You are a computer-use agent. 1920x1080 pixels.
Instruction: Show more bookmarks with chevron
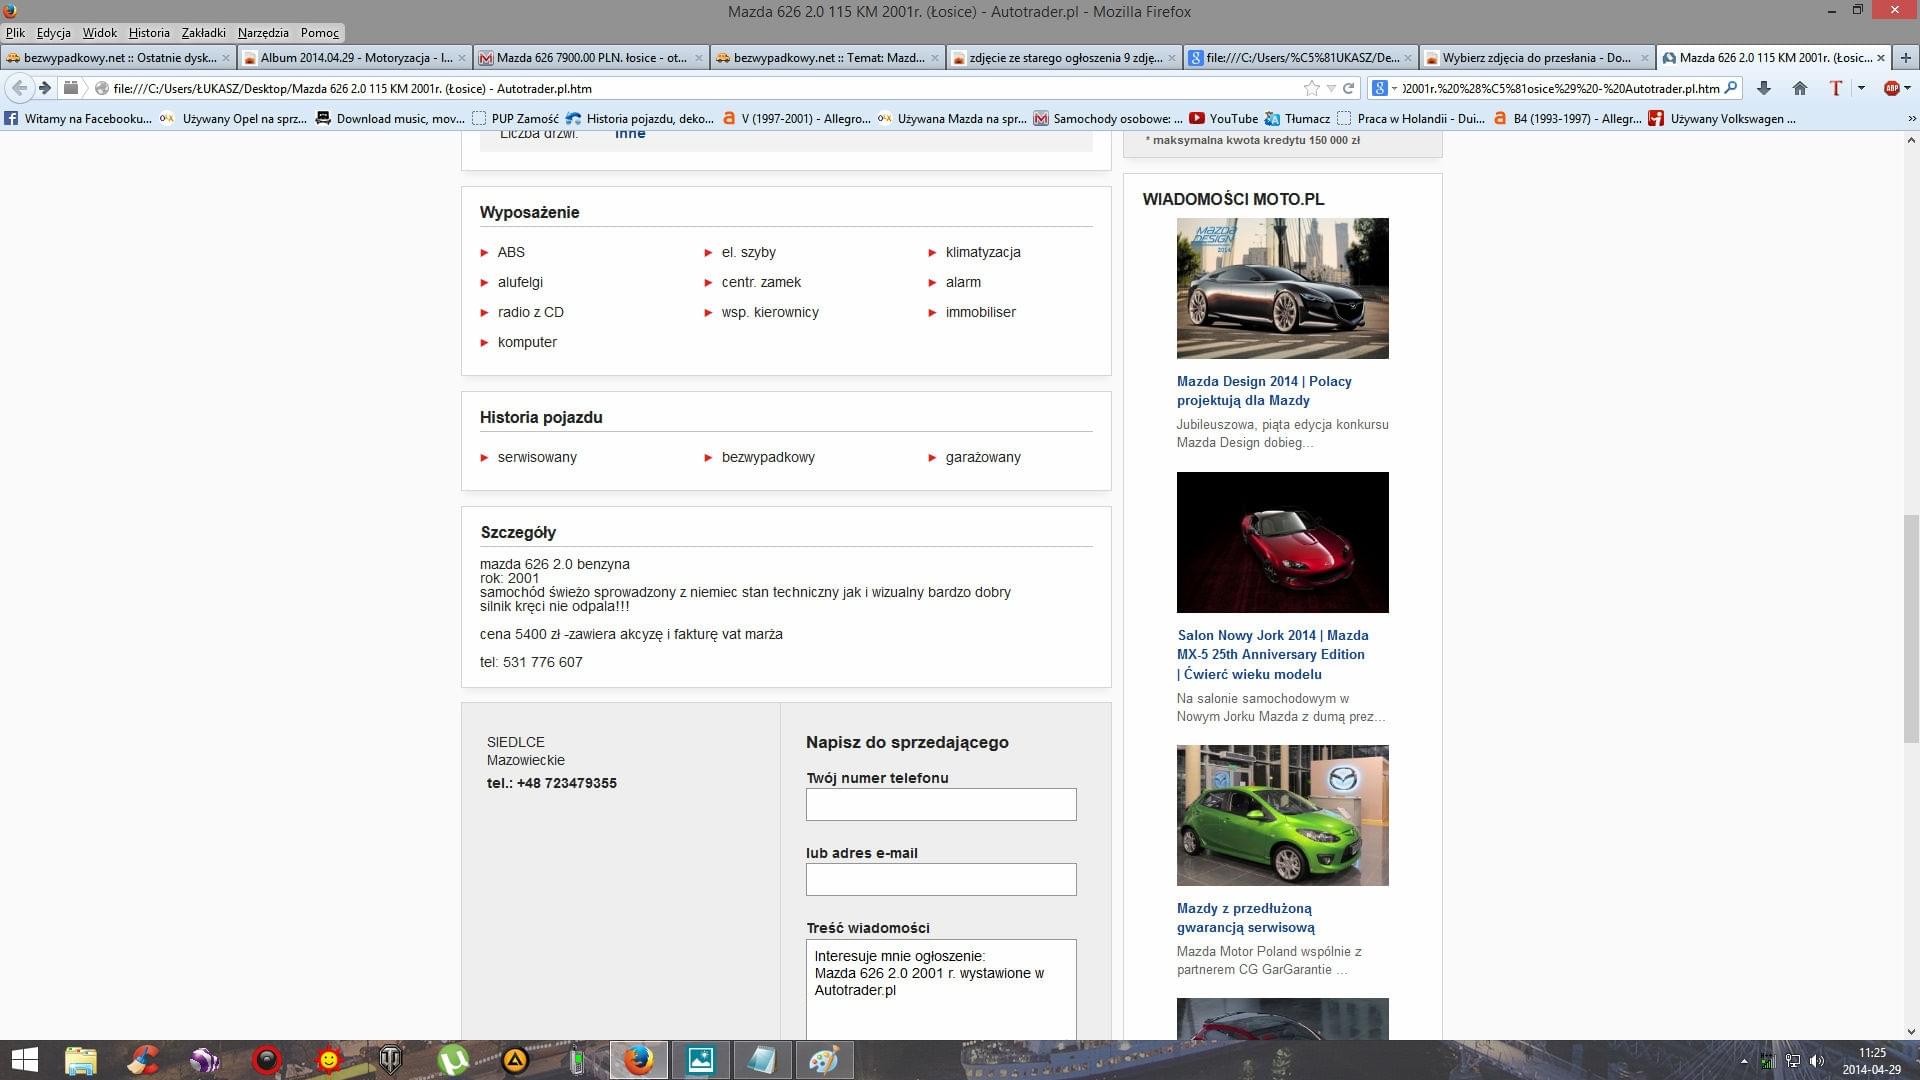pyautogui.click(x=1912, y=118)
